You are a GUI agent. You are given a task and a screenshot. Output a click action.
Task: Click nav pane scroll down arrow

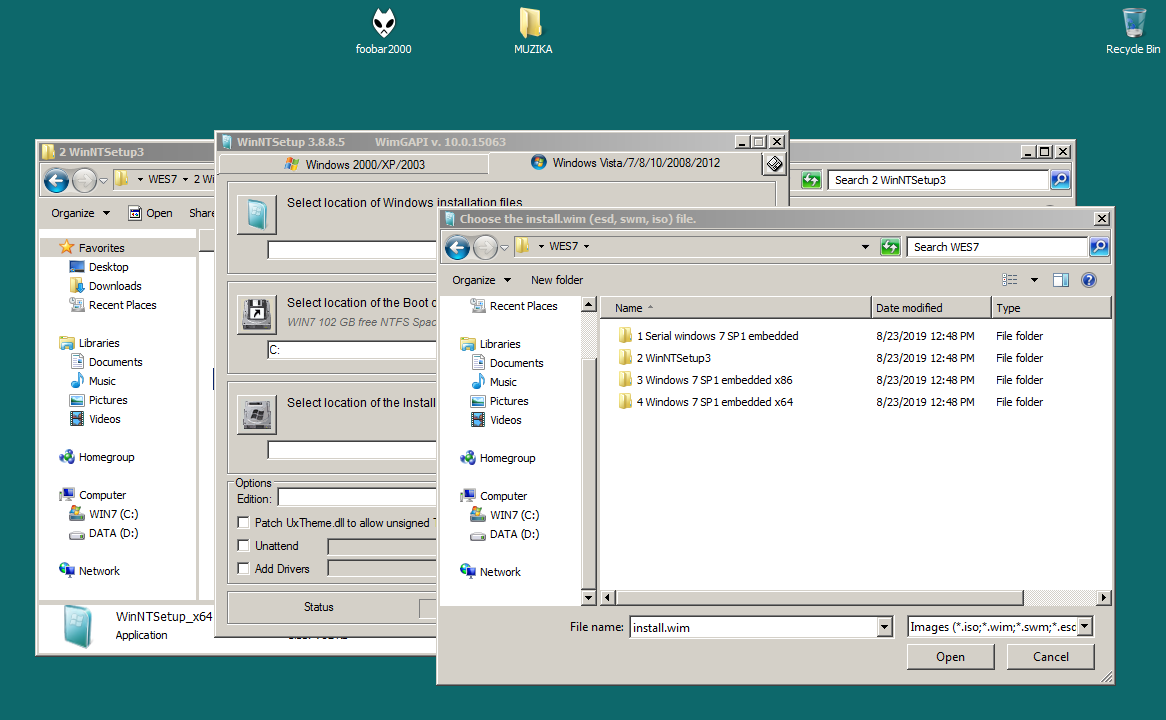588,597
